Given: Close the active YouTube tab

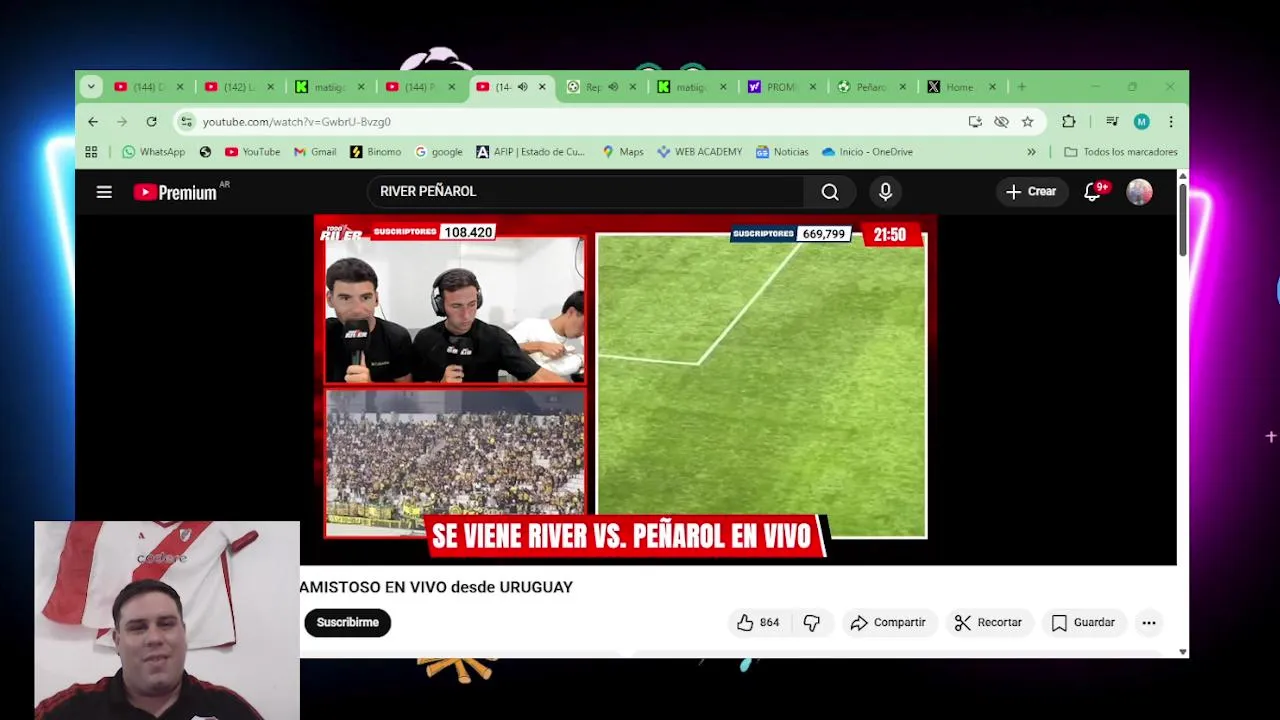Looking at the screenshot, I should pyautogui.click(x=542, y=87).
